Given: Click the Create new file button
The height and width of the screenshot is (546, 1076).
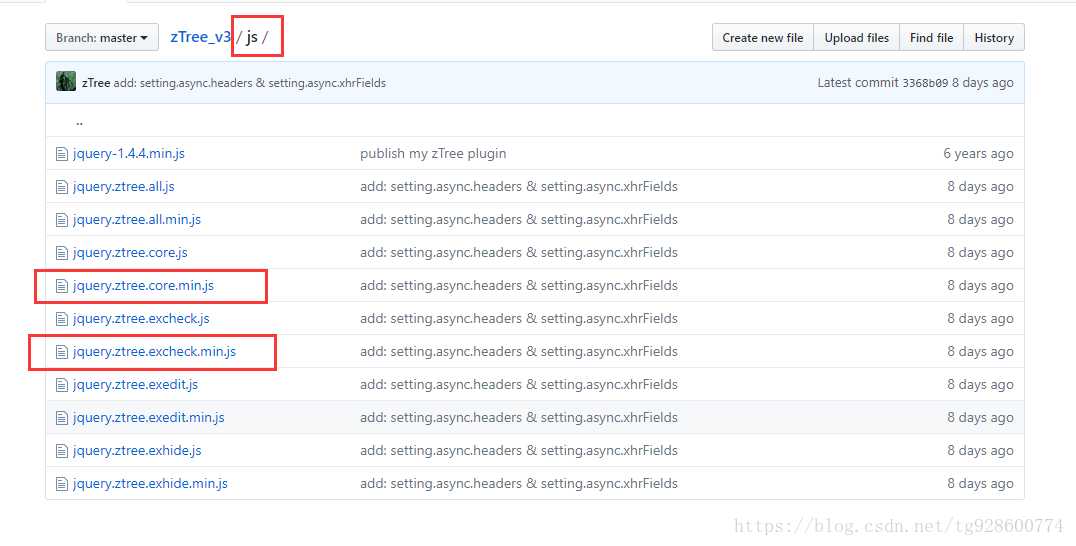Looking at the screenshot, I should point(762,38).
